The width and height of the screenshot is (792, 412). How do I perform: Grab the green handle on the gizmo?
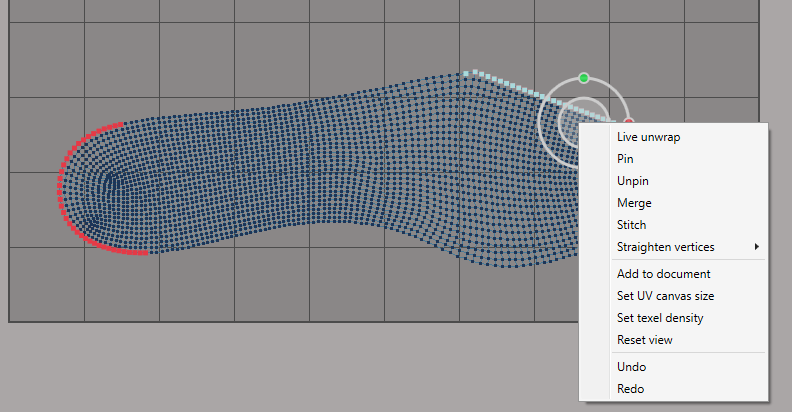[x=584, y=77]
